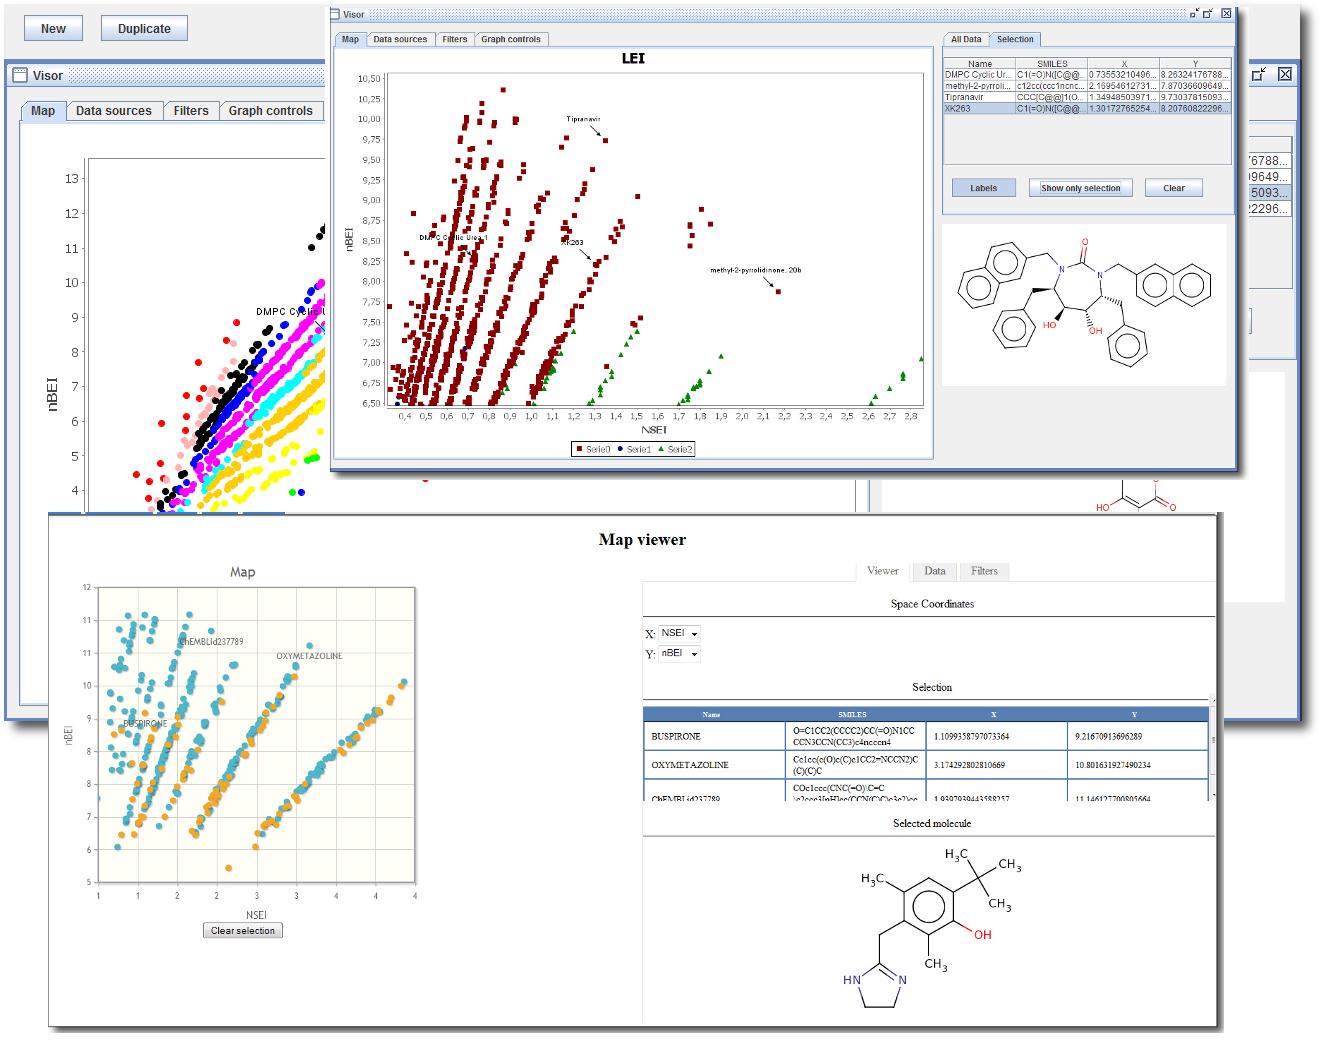The width and height of the screenshot is (1320, 1042).
Task: Click the window icon beside back Visor title
Action: click(19, 75)
